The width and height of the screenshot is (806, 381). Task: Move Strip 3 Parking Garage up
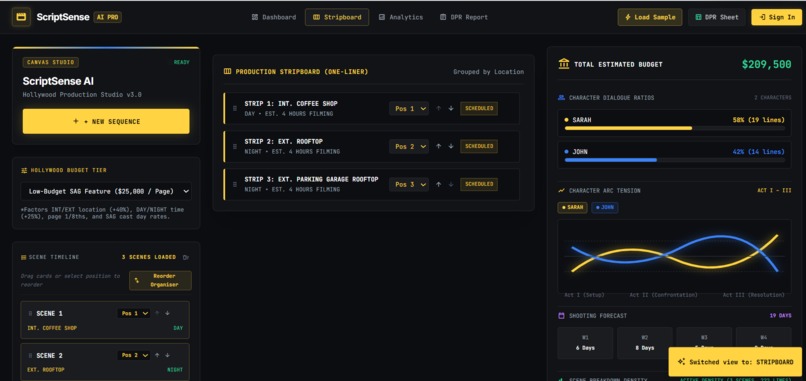[x=438, y=184]
